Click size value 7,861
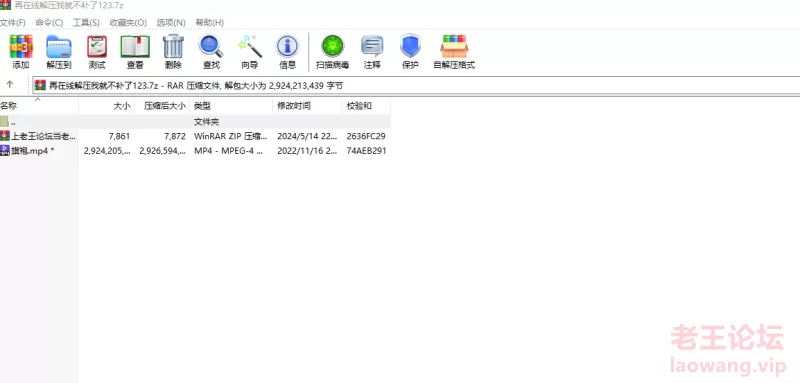800x383 pixels. (119, 136)
